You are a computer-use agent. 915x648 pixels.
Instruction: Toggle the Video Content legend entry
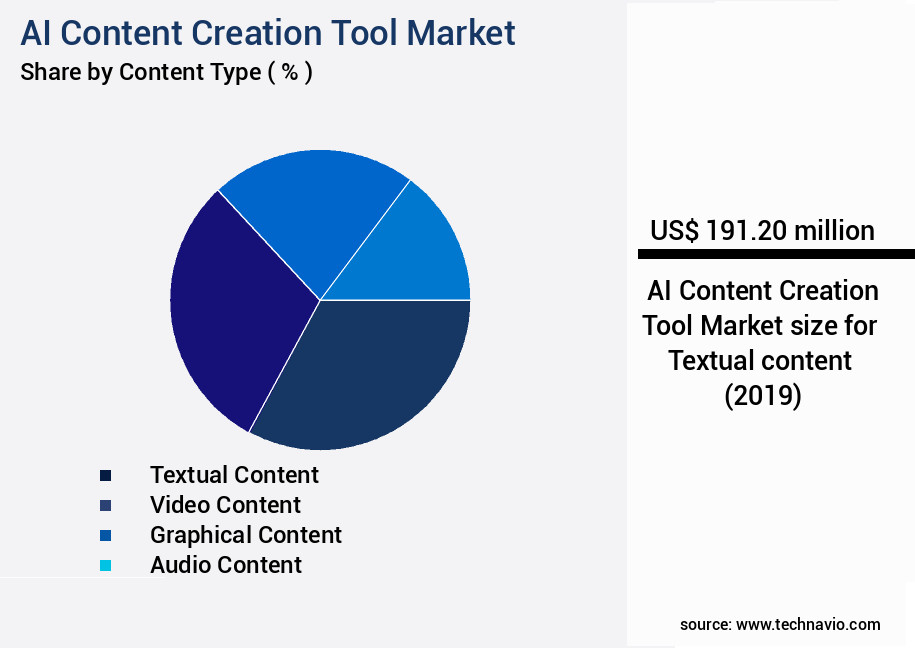coord(226,504)
